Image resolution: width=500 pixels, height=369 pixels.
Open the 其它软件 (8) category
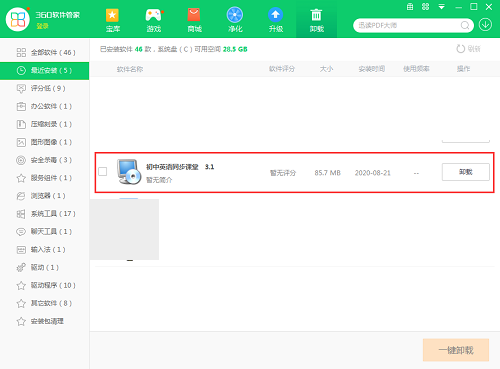45,303
